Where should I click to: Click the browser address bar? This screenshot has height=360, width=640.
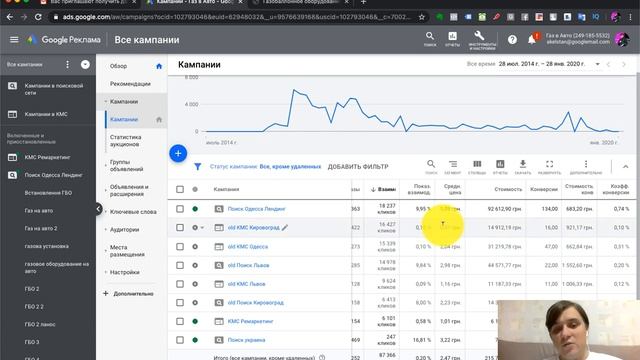tap(237, 17)
